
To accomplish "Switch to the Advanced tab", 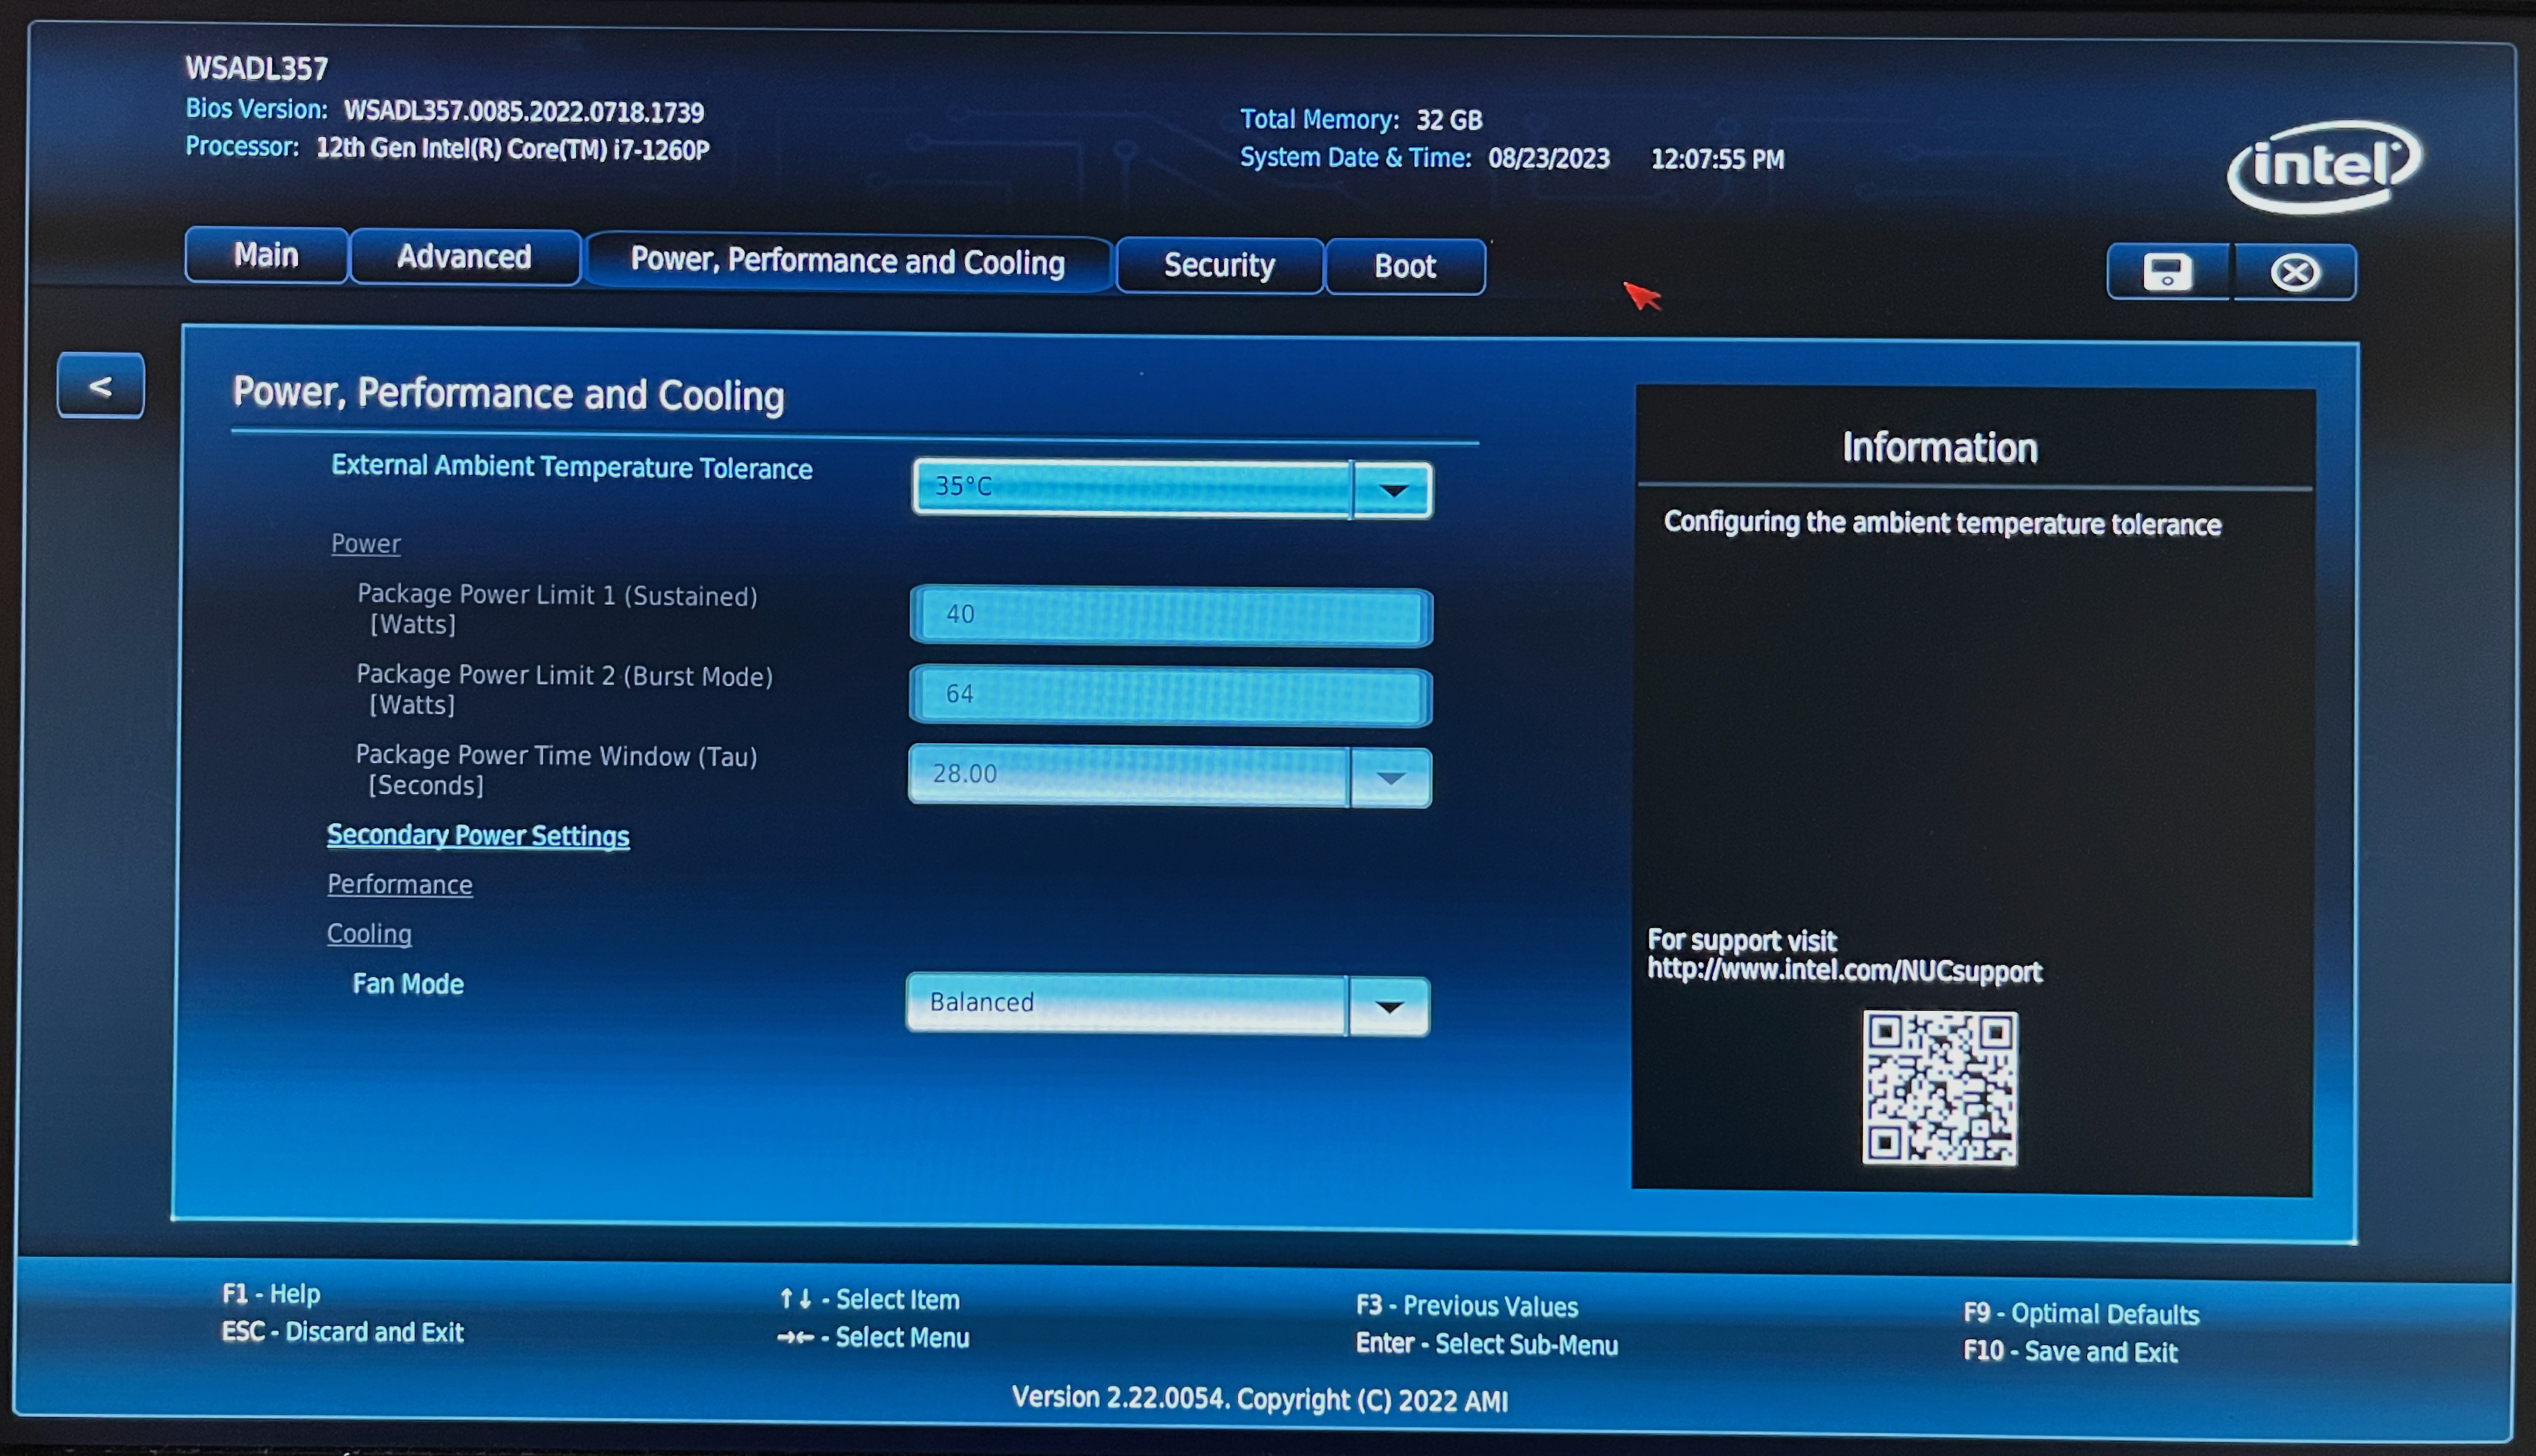I will pos(464,257).
